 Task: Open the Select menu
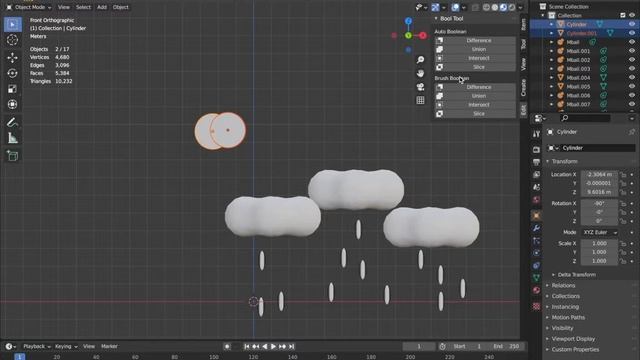pos(83,7)
